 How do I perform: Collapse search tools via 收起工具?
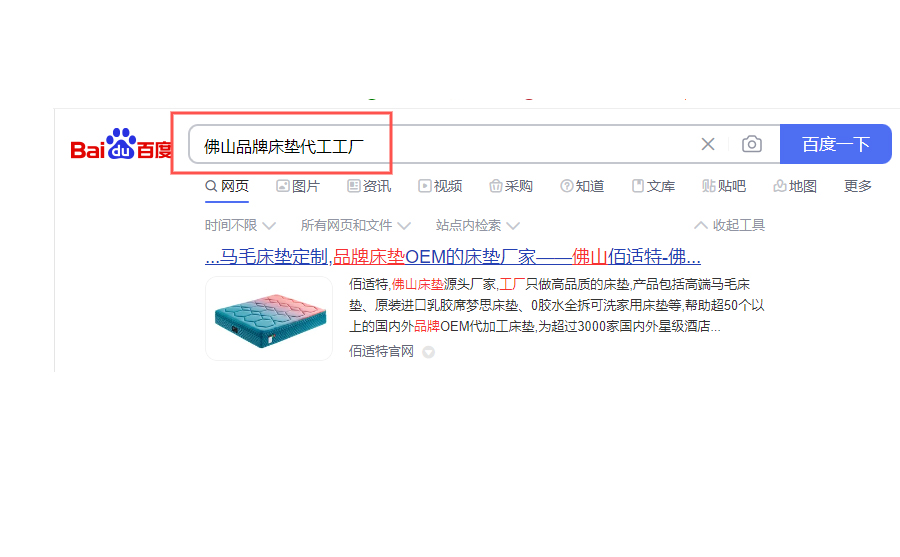[730, 225]
